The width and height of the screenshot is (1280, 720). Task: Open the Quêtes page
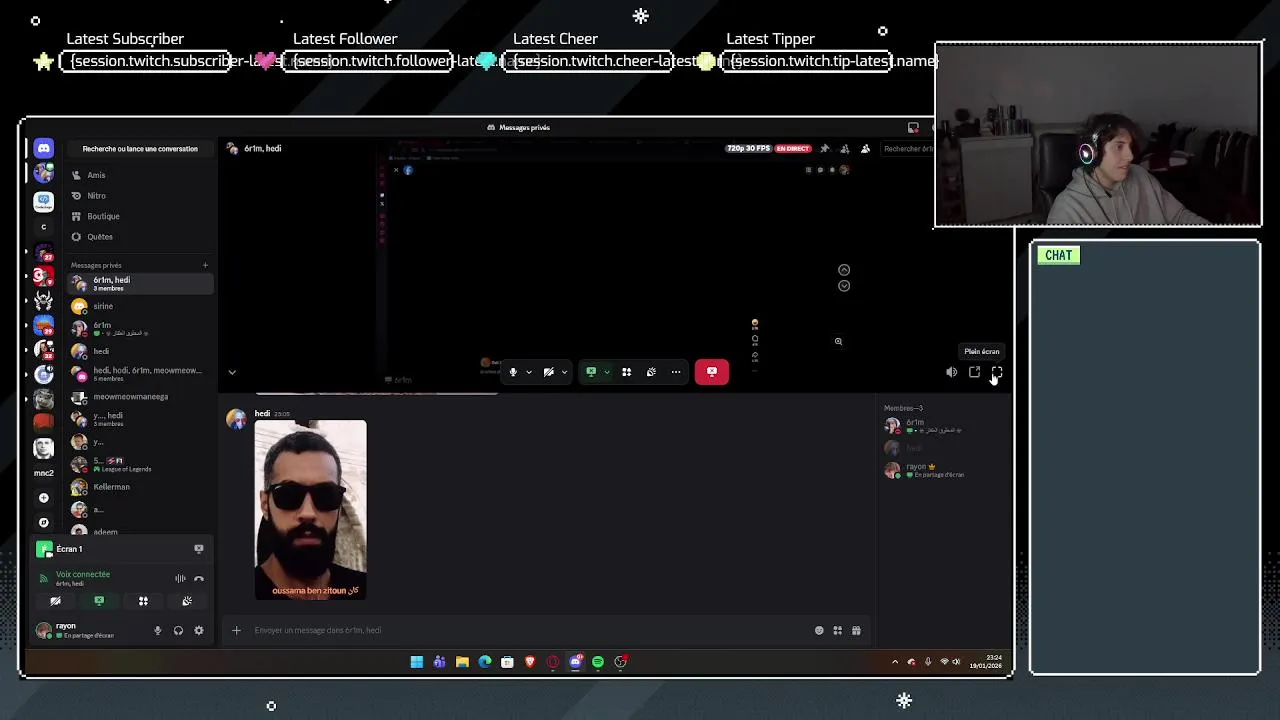(140, 237)
